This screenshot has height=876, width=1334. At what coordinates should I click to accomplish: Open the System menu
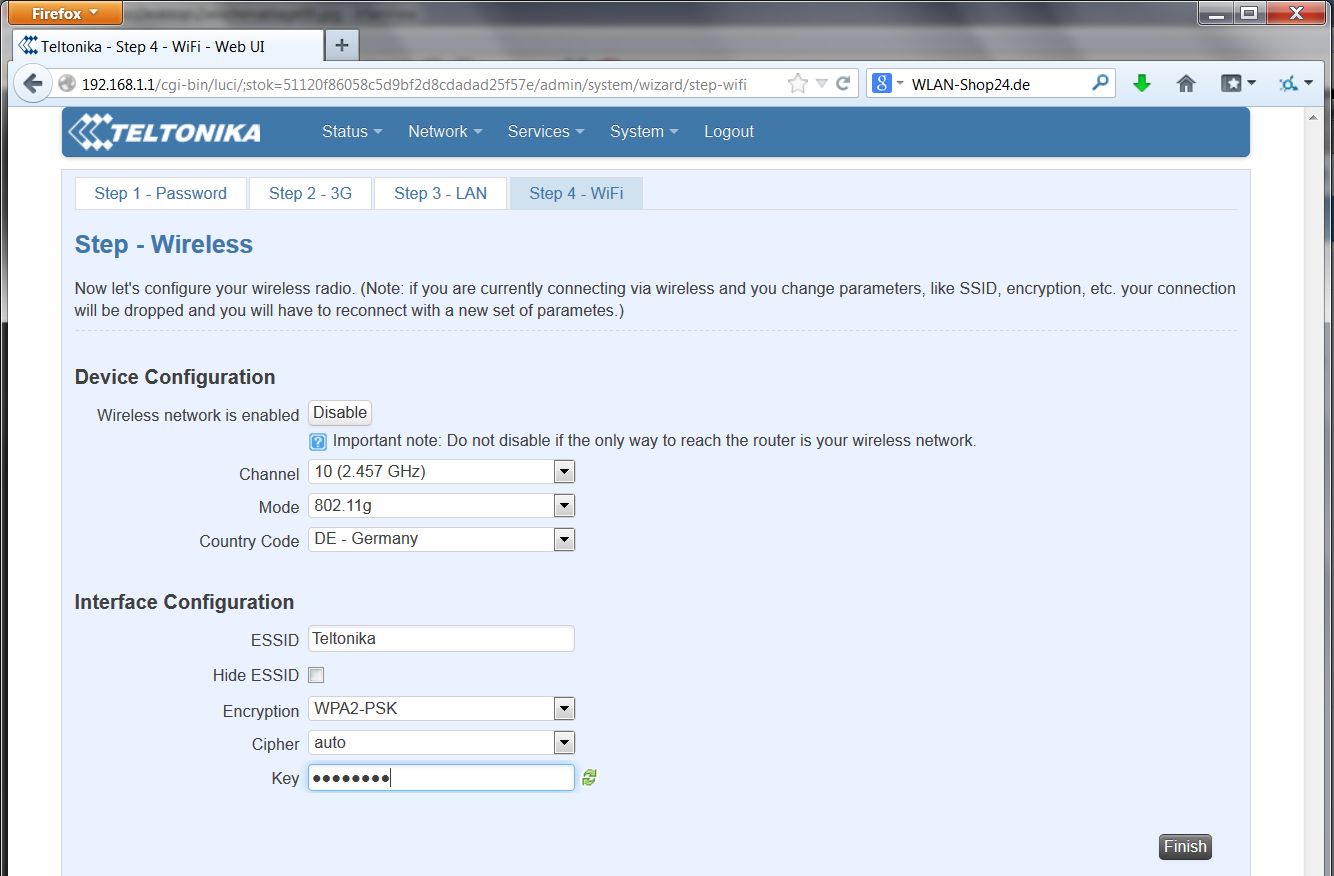(644, 132)
